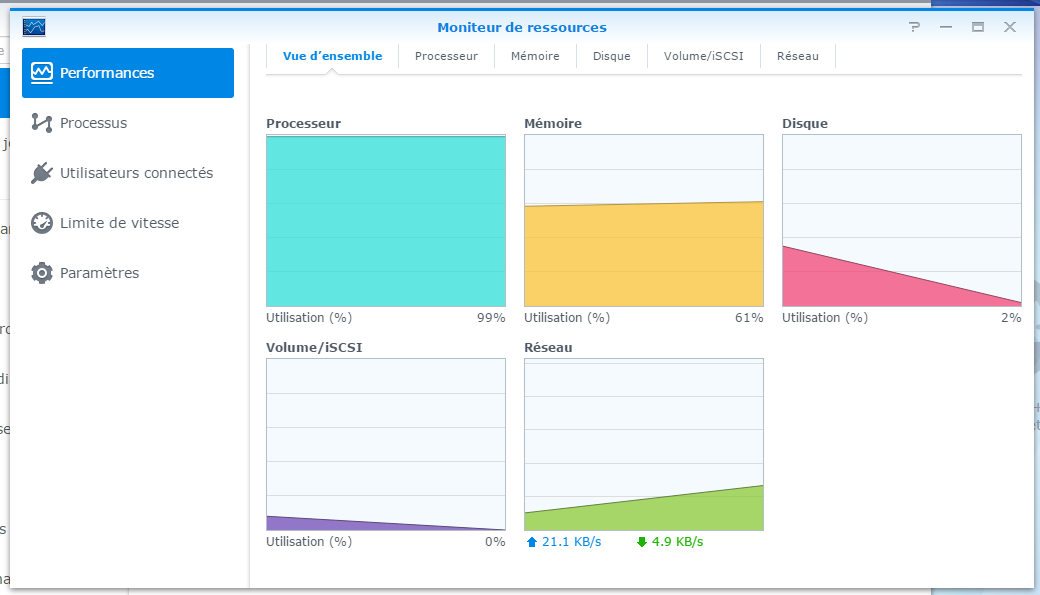The width and height of the screenshot is (1040, 595).
Task: Click the Resource Monitor app icon in title bar
Action: [34, 27]
